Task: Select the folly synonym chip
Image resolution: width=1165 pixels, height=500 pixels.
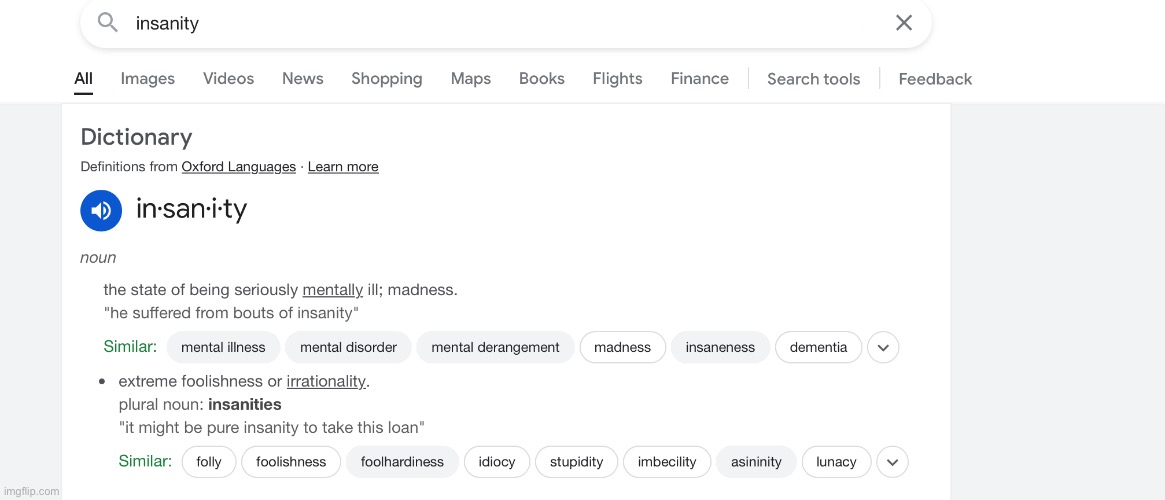Action: (x=209, y=462)
